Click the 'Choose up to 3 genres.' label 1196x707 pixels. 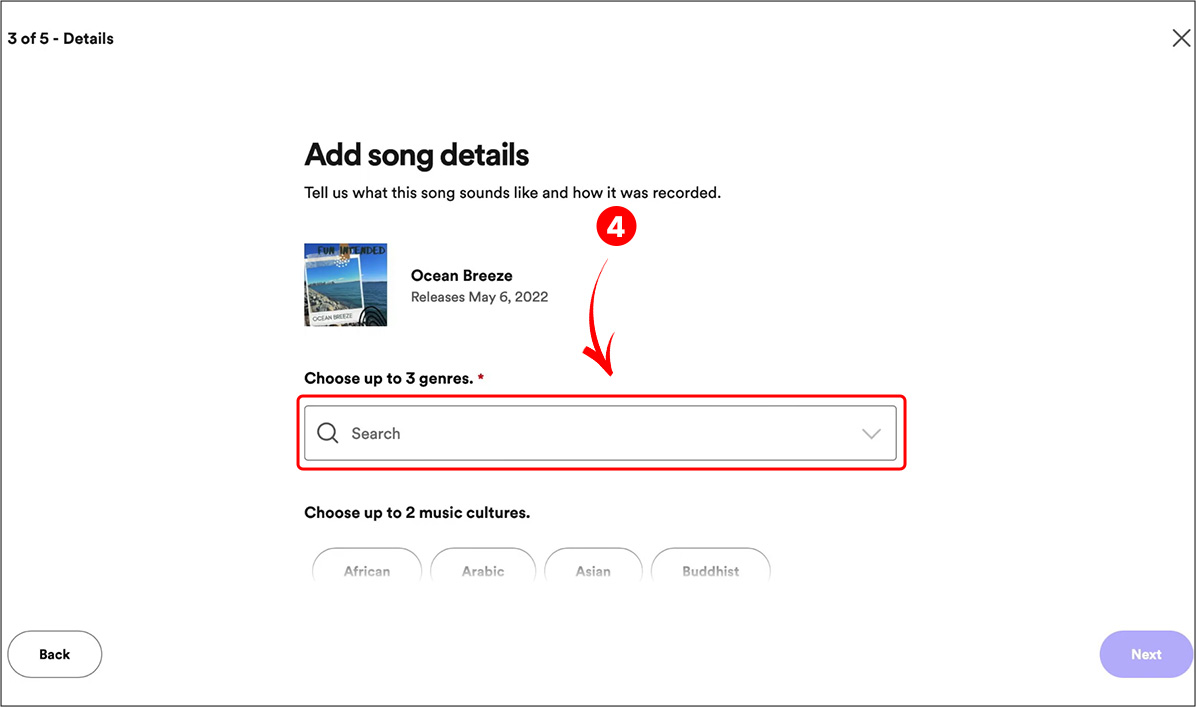[389, 378]
